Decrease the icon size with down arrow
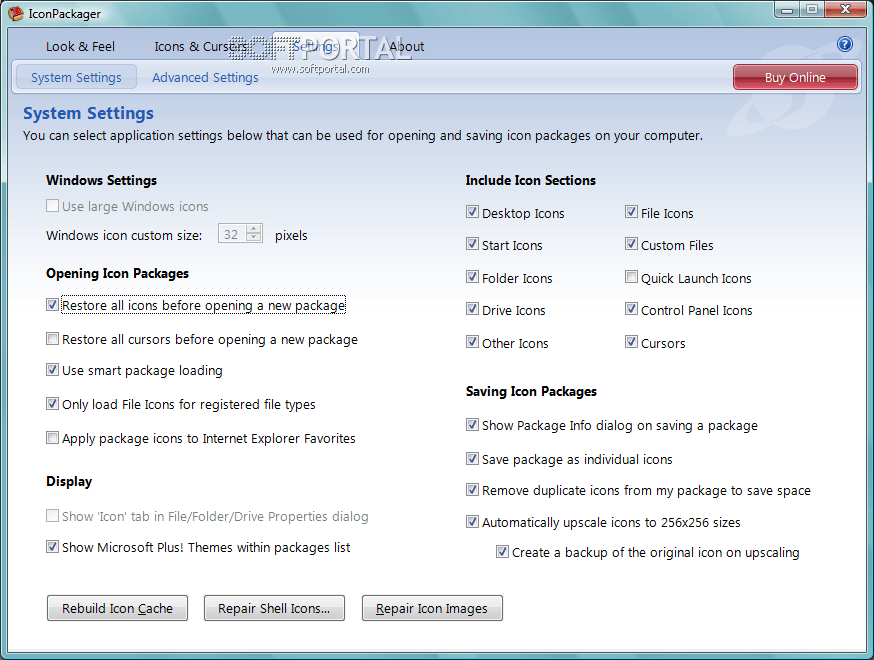The width and height of the screenshot is (874, 660). [x=254, y=239]
